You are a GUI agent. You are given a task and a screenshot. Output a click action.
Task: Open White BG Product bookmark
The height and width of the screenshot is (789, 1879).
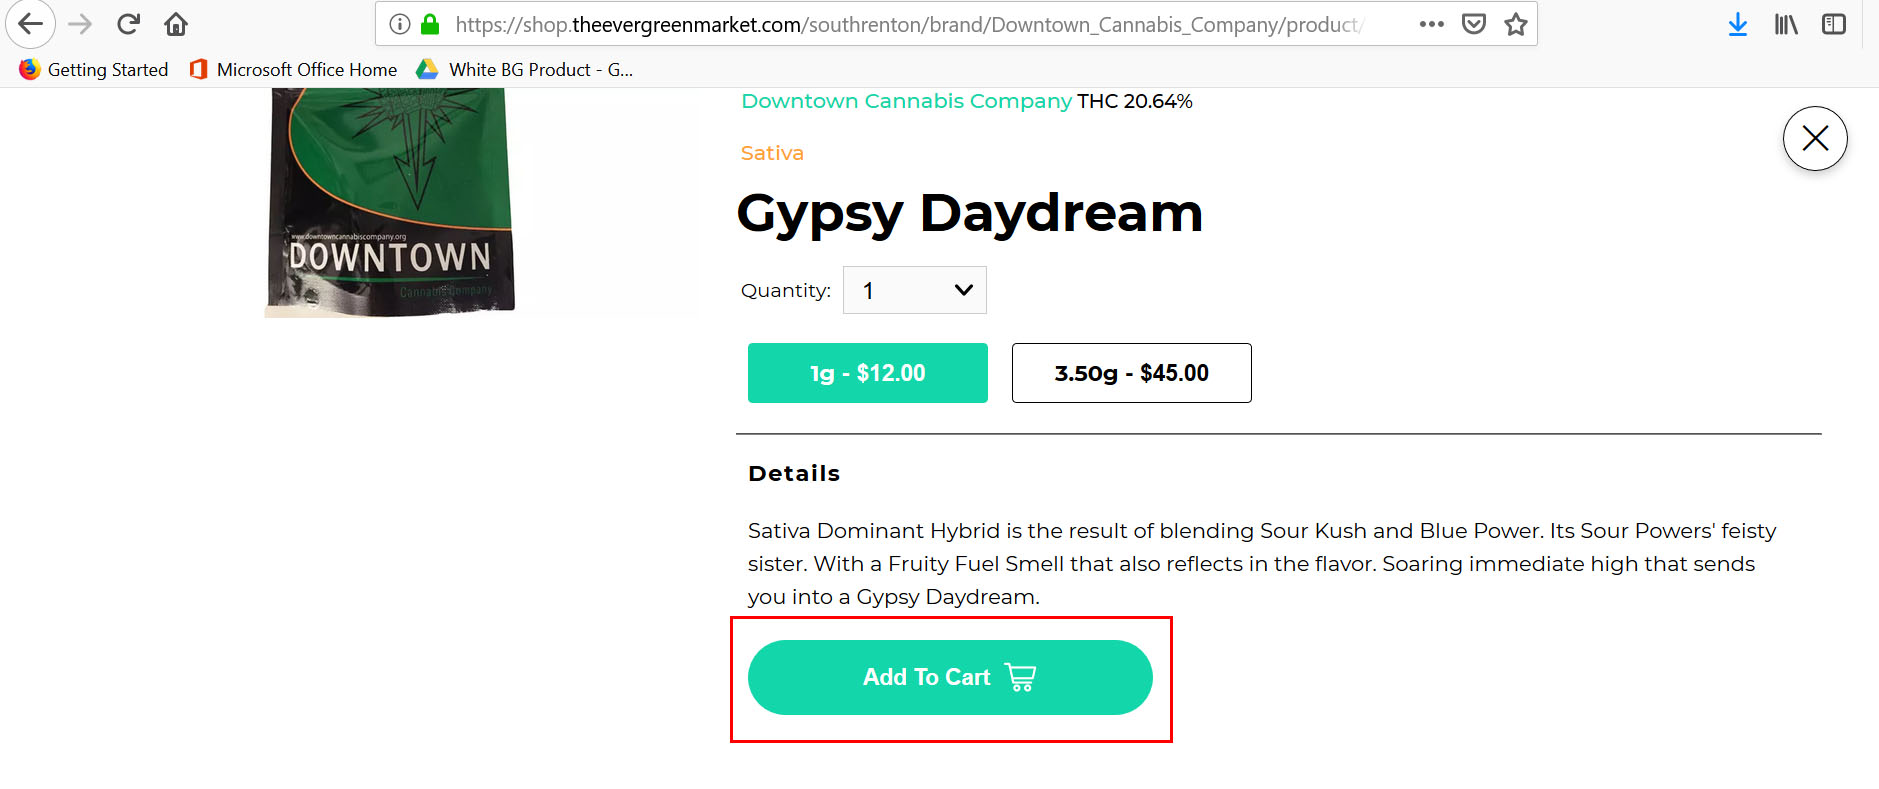[525, 69]
